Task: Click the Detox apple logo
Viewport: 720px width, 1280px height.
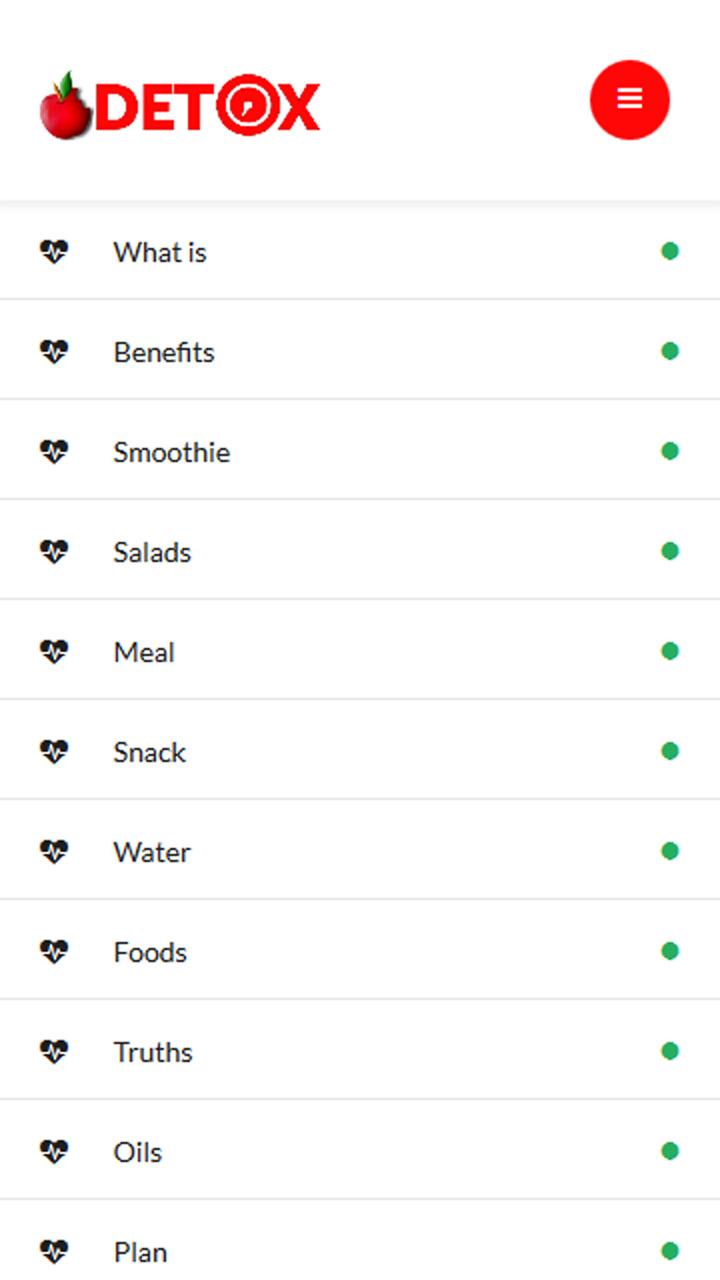Action: coord(180,104)
